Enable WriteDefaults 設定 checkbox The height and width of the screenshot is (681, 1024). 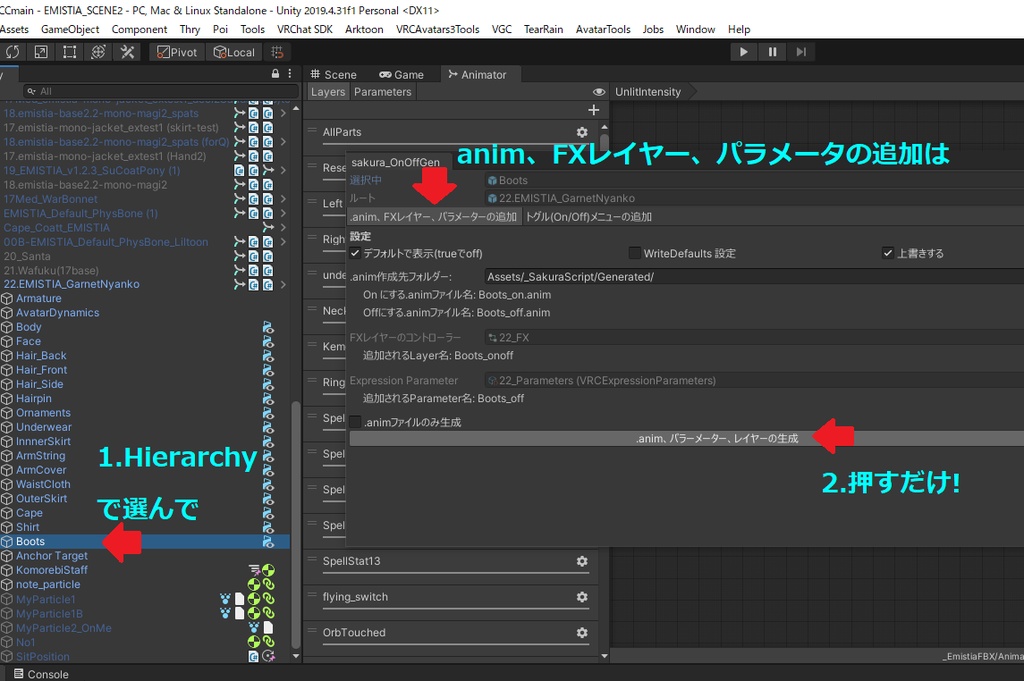click(x=634, y=253)
